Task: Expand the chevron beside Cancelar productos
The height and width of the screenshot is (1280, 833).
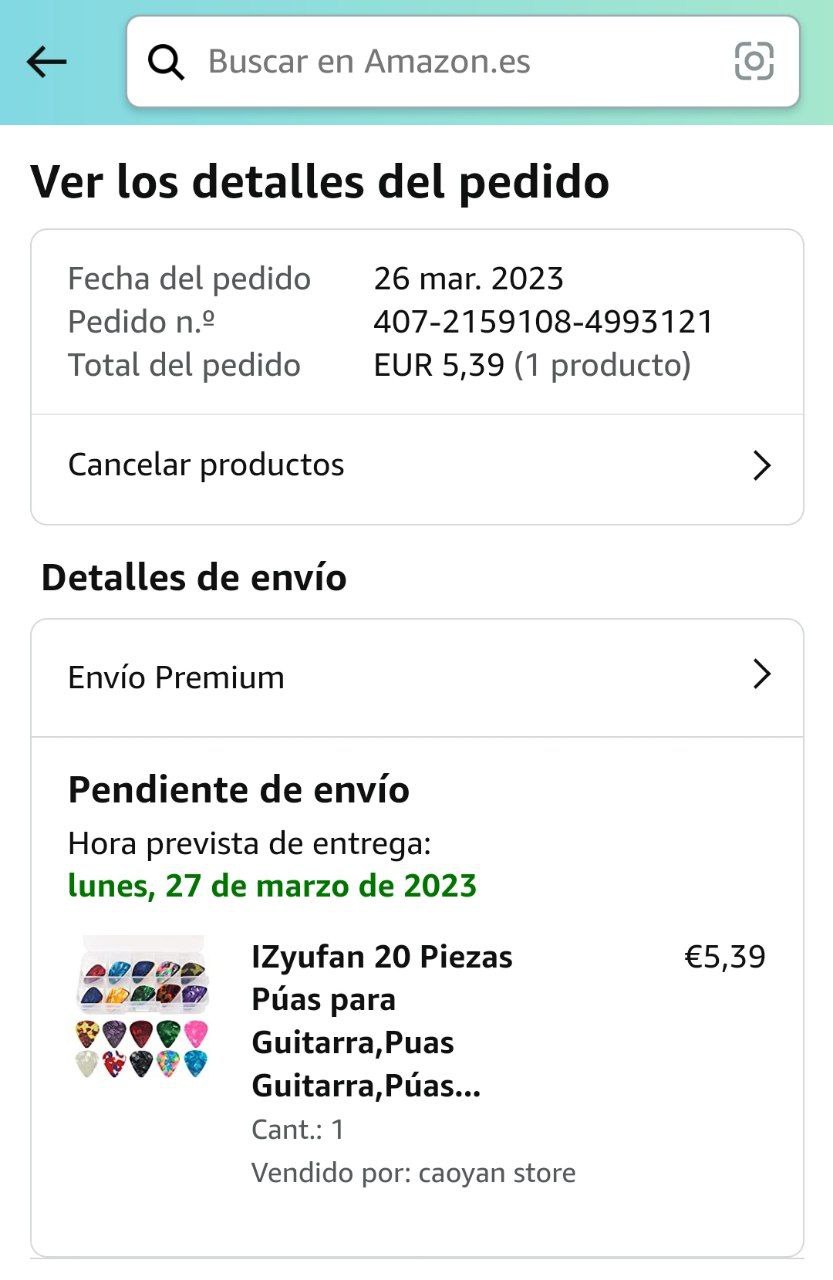Action: pos(761,466)
